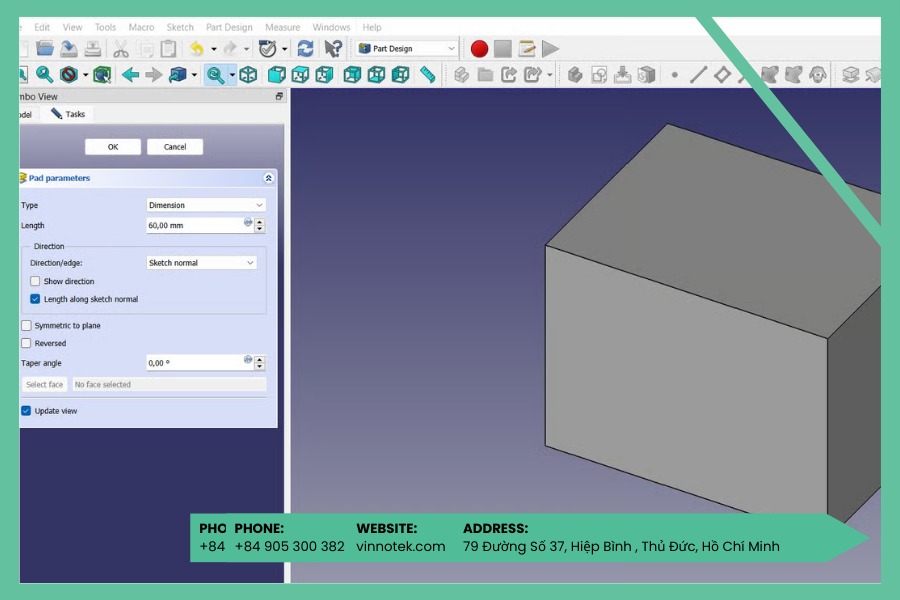This screenshot has width=900, height=600.
Task: Open the macro editor notepad icon
Action: pos(527,49)
